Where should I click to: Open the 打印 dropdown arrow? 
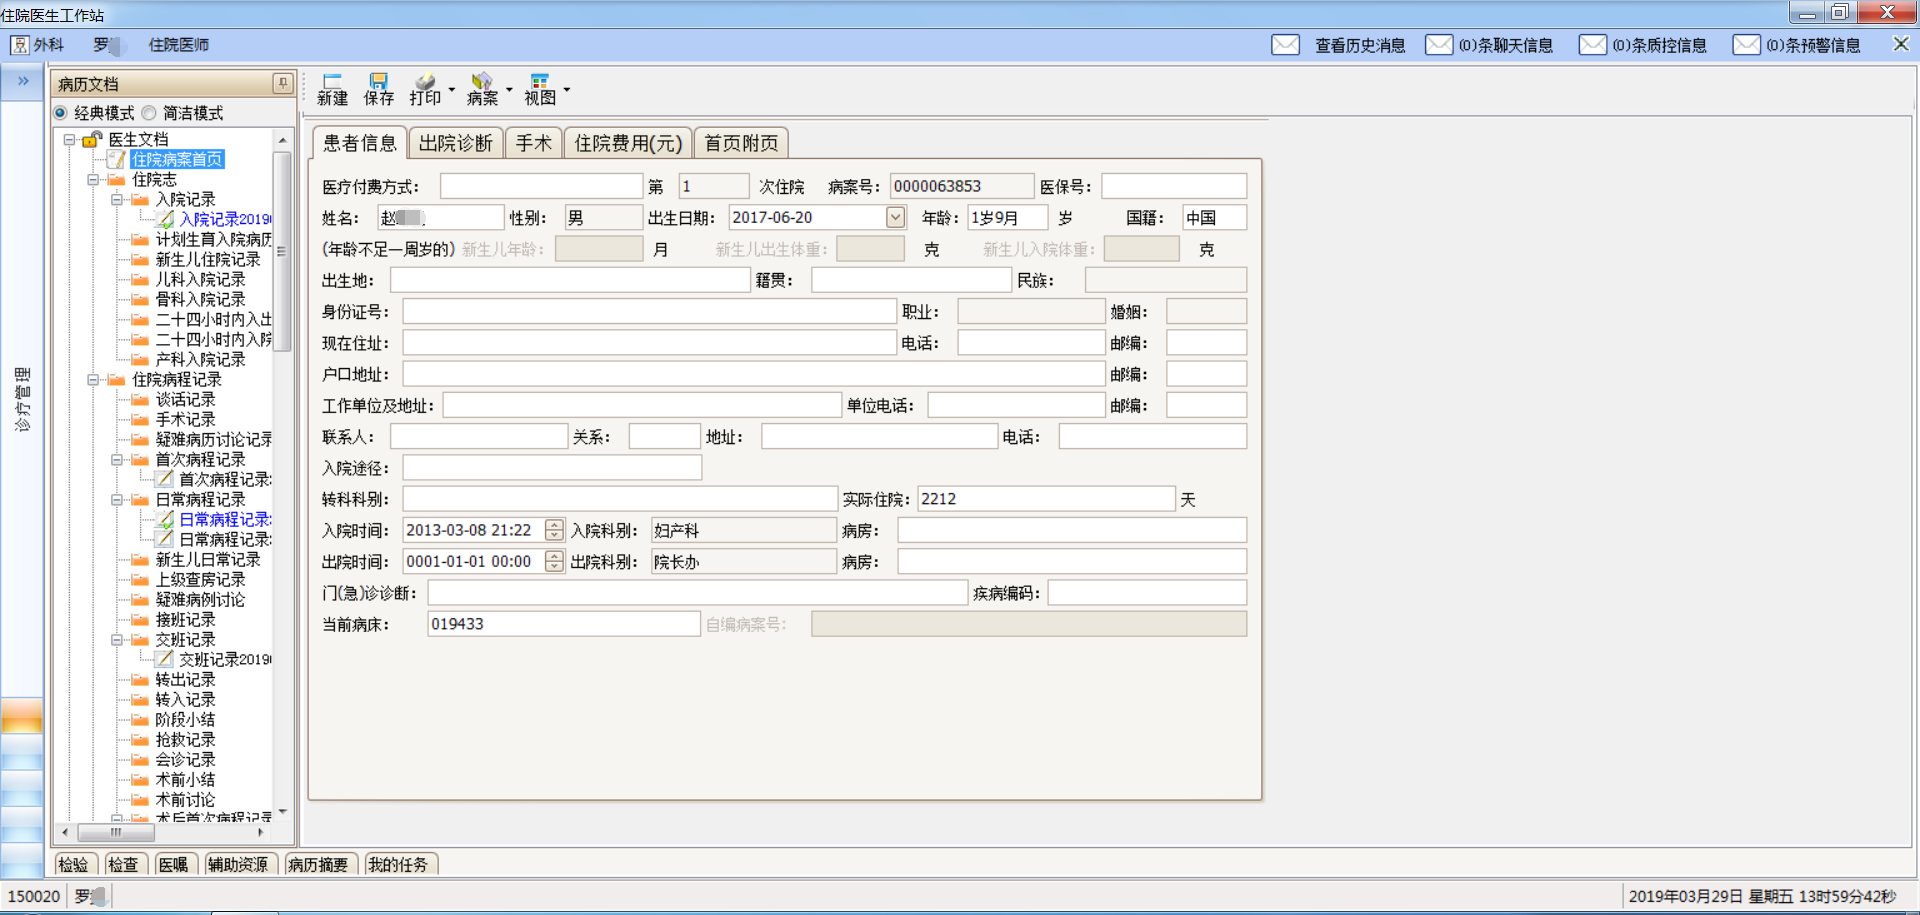pyautogui.click(x=452, y=90)
